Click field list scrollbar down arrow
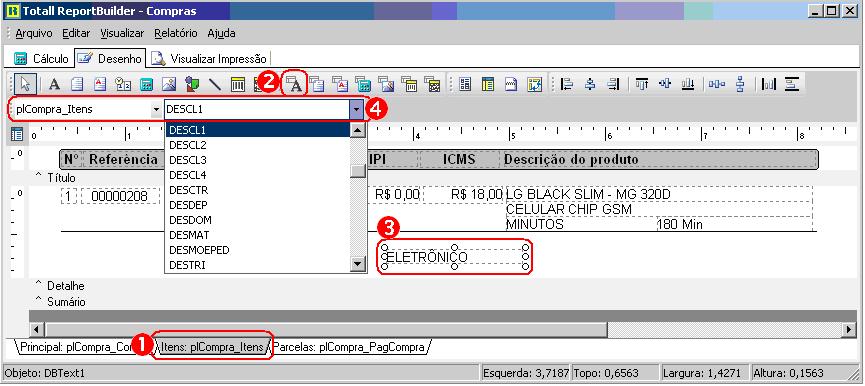The height and width of the screenshot is (386, 865). click(358, 264)
